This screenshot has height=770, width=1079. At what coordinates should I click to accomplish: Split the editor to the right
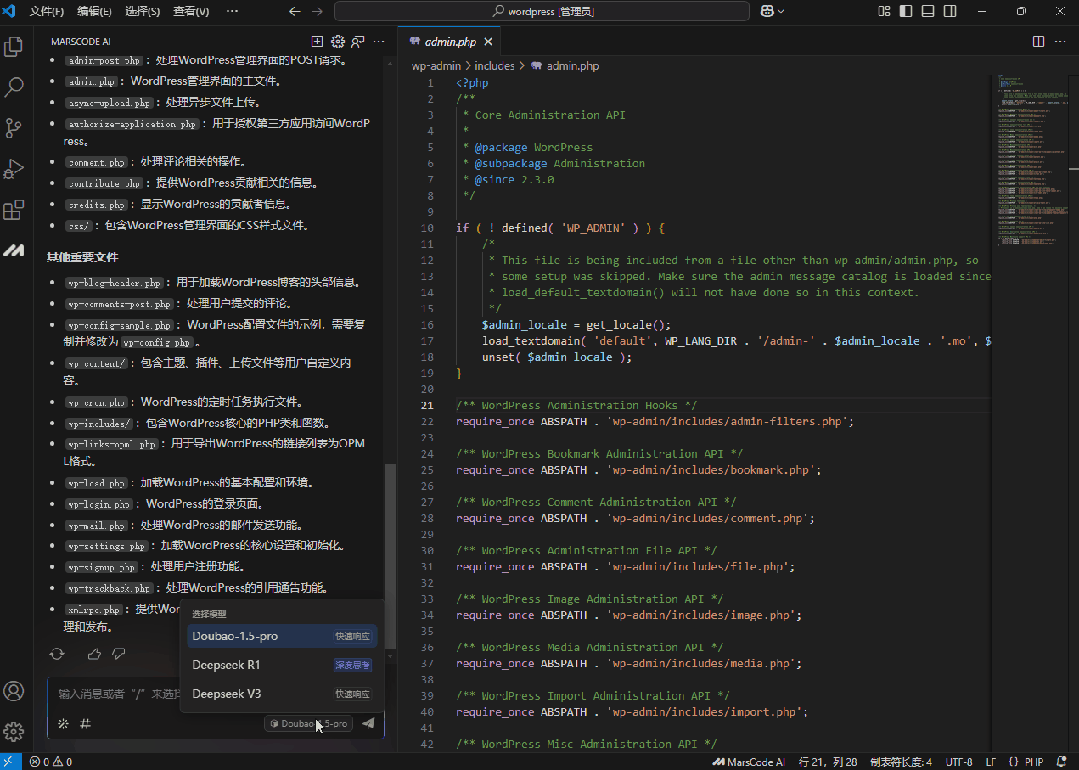[1038, 42]
